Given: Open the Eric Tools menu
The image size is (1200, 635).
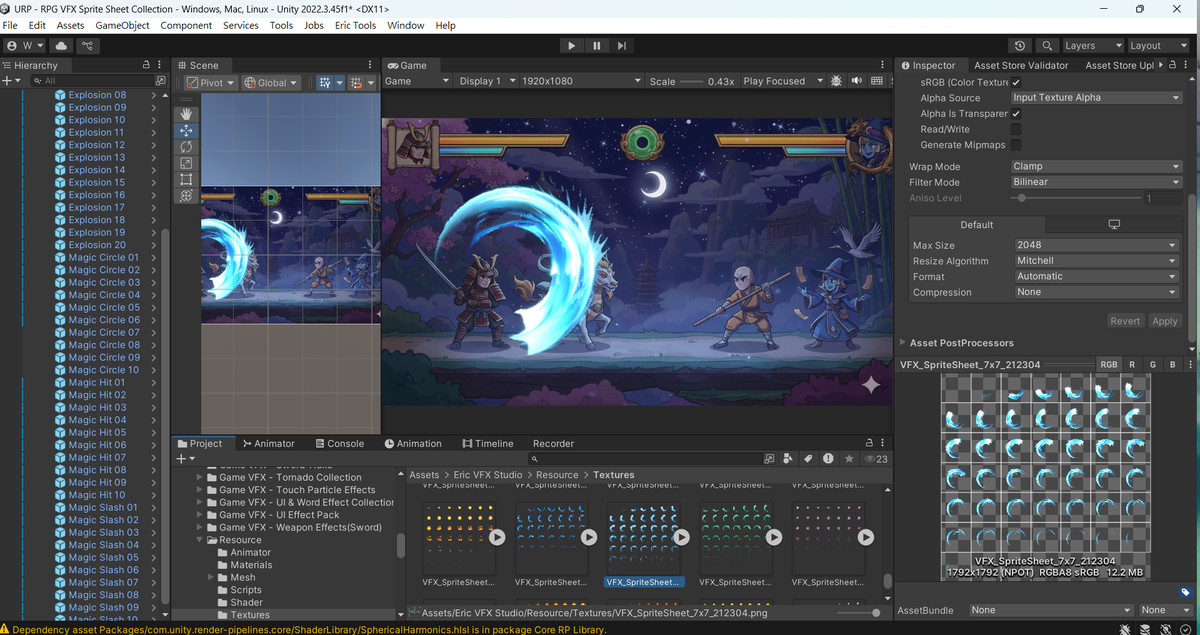Looking at the screenshot, I should coord(355,25).
